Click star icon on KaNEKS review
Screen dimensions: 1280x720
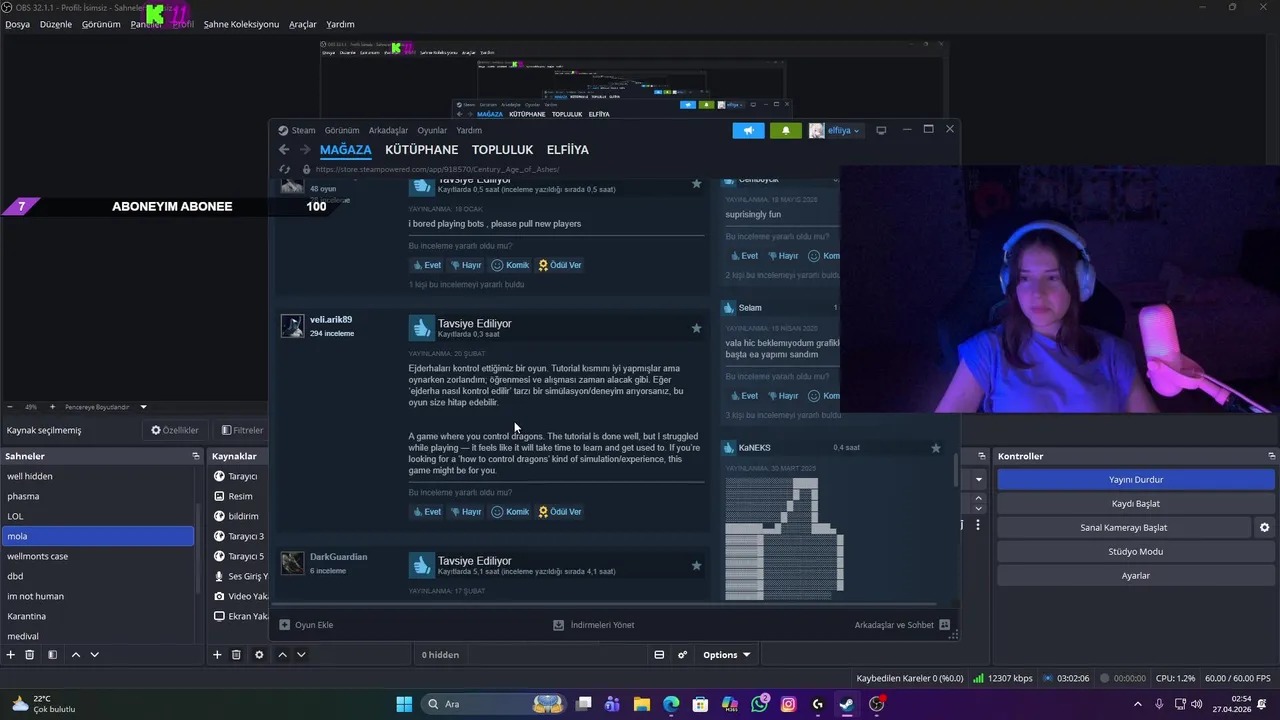point(936,448)
